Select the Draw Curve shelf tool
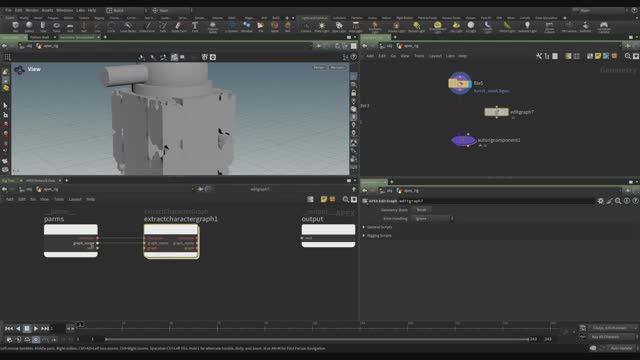The height and width of the screenshot is (360, 640). click(x=178, y=27)
